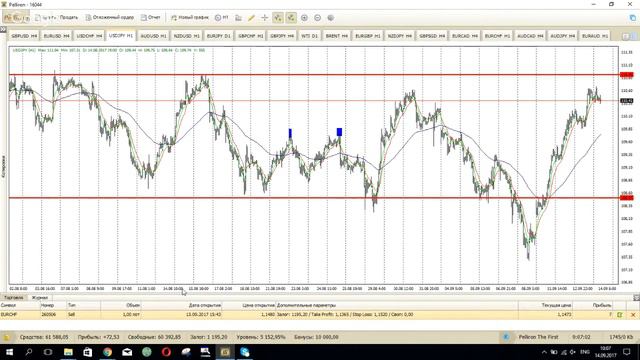This screenshot has height=360, width=640.
Task: Open the Журнал tab
Action: tap(40, 298)
